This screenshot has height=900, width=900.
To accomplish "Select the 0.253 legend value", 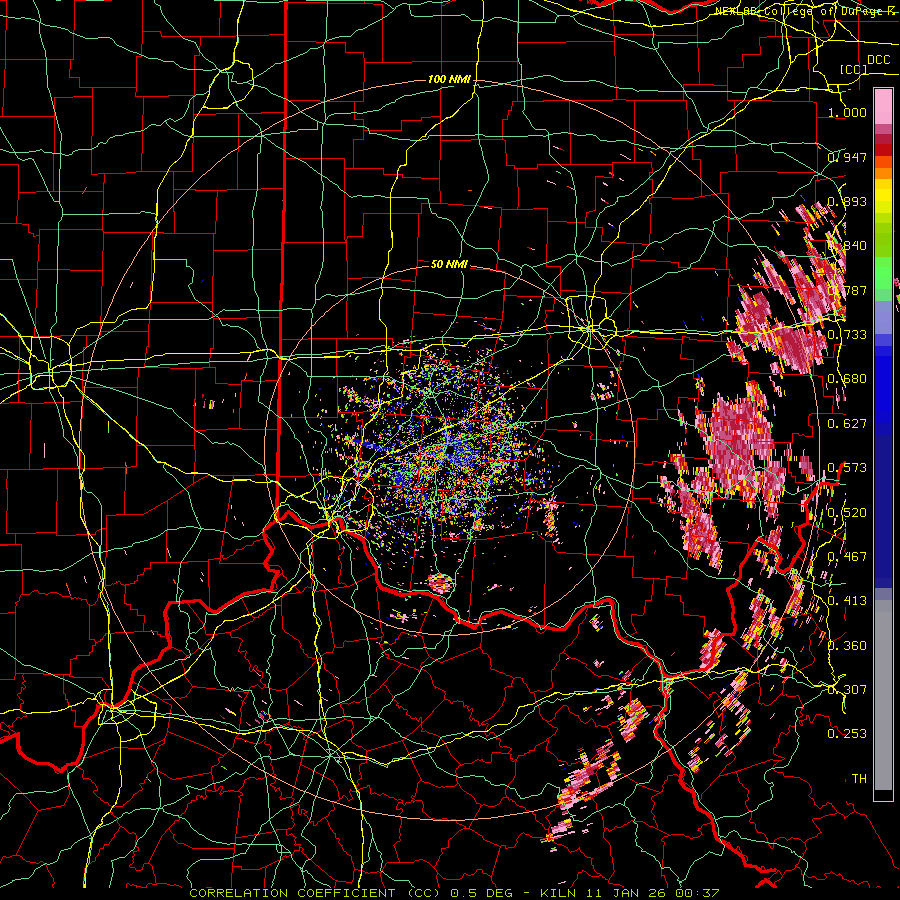I will point(847,734).
